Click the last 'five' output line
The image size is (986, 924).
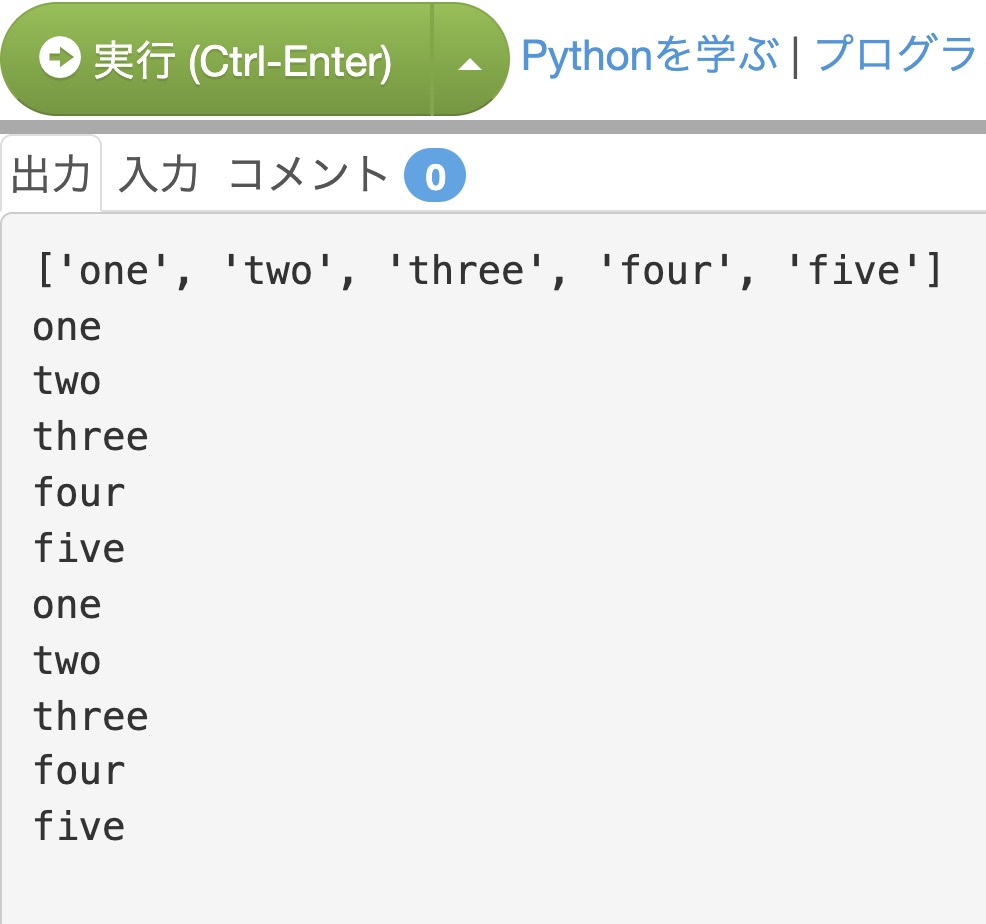tap(79, 827)
